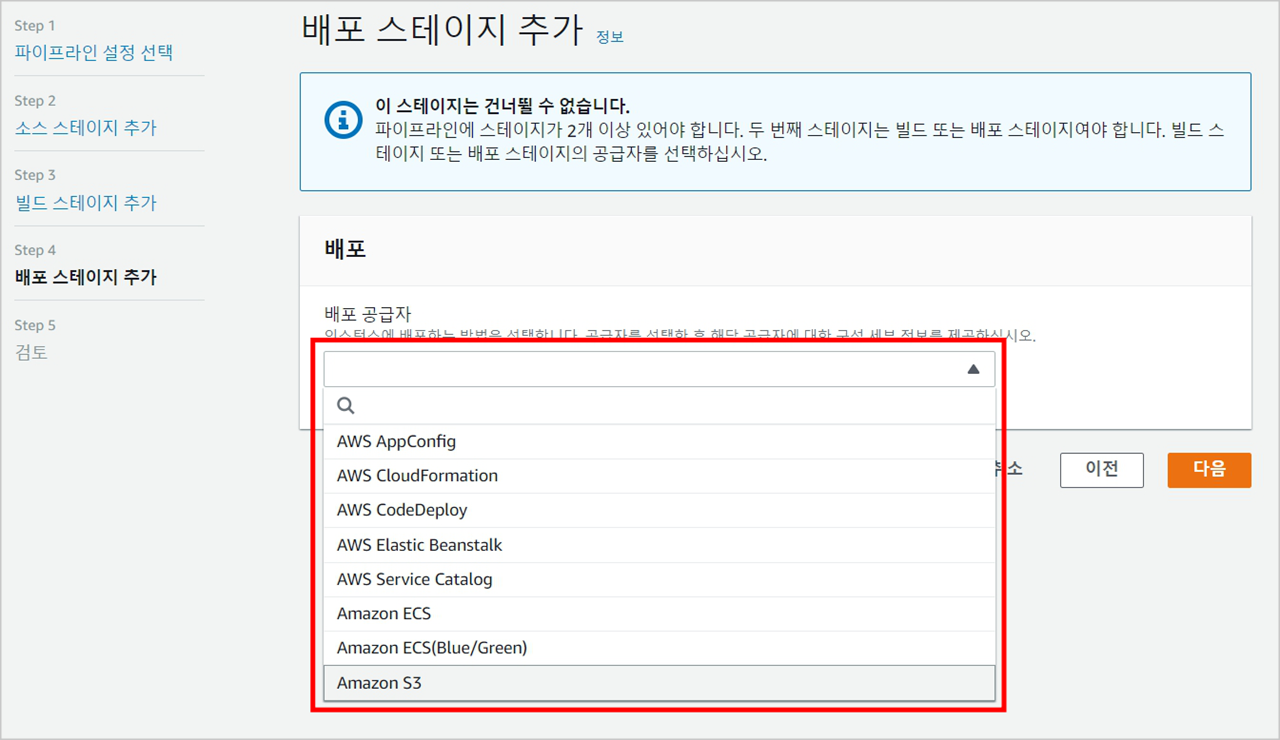Click the magnifier icon in the dropdown search

346,406
